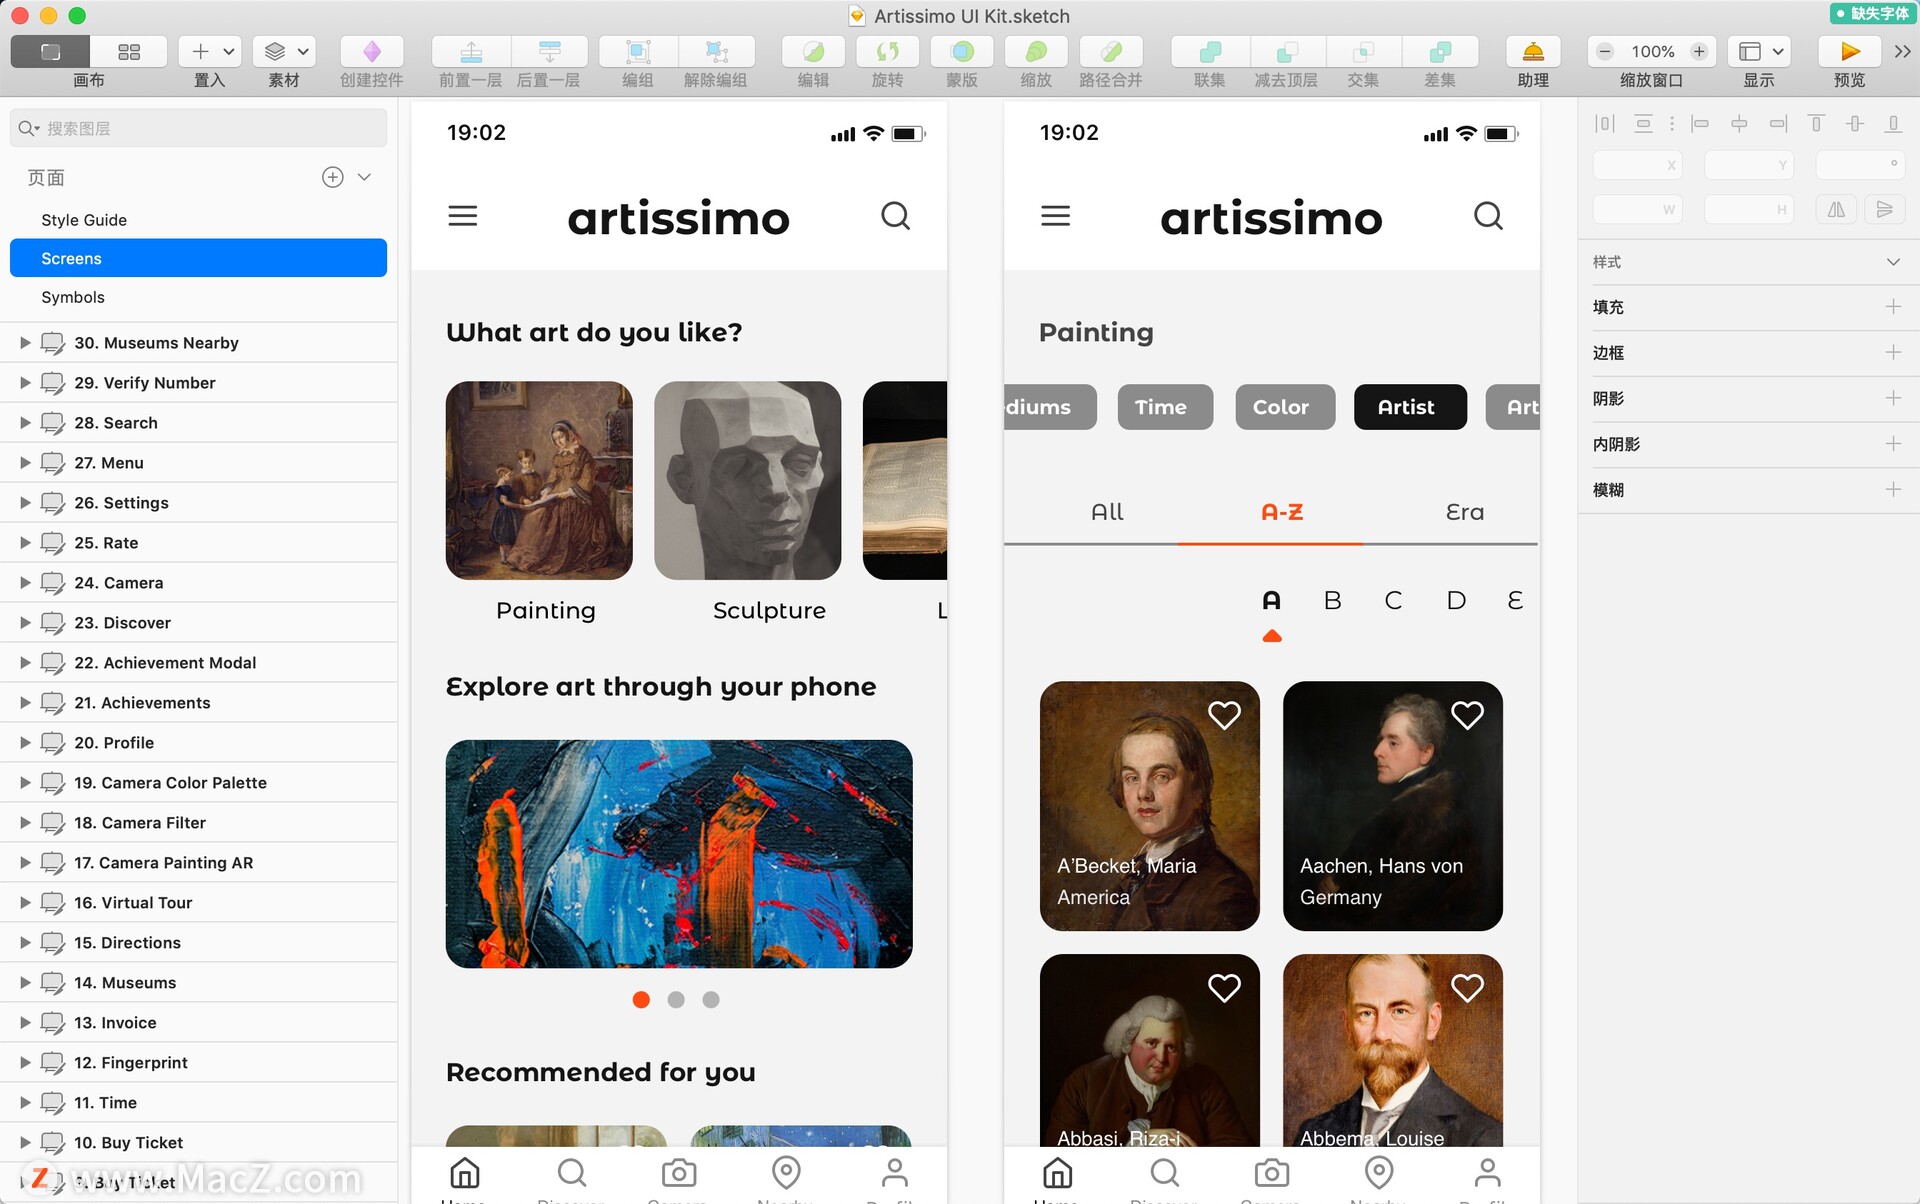Click the Sculpture category thumbnail
Screen dimensions: 1920x1204
coord(748,480)
